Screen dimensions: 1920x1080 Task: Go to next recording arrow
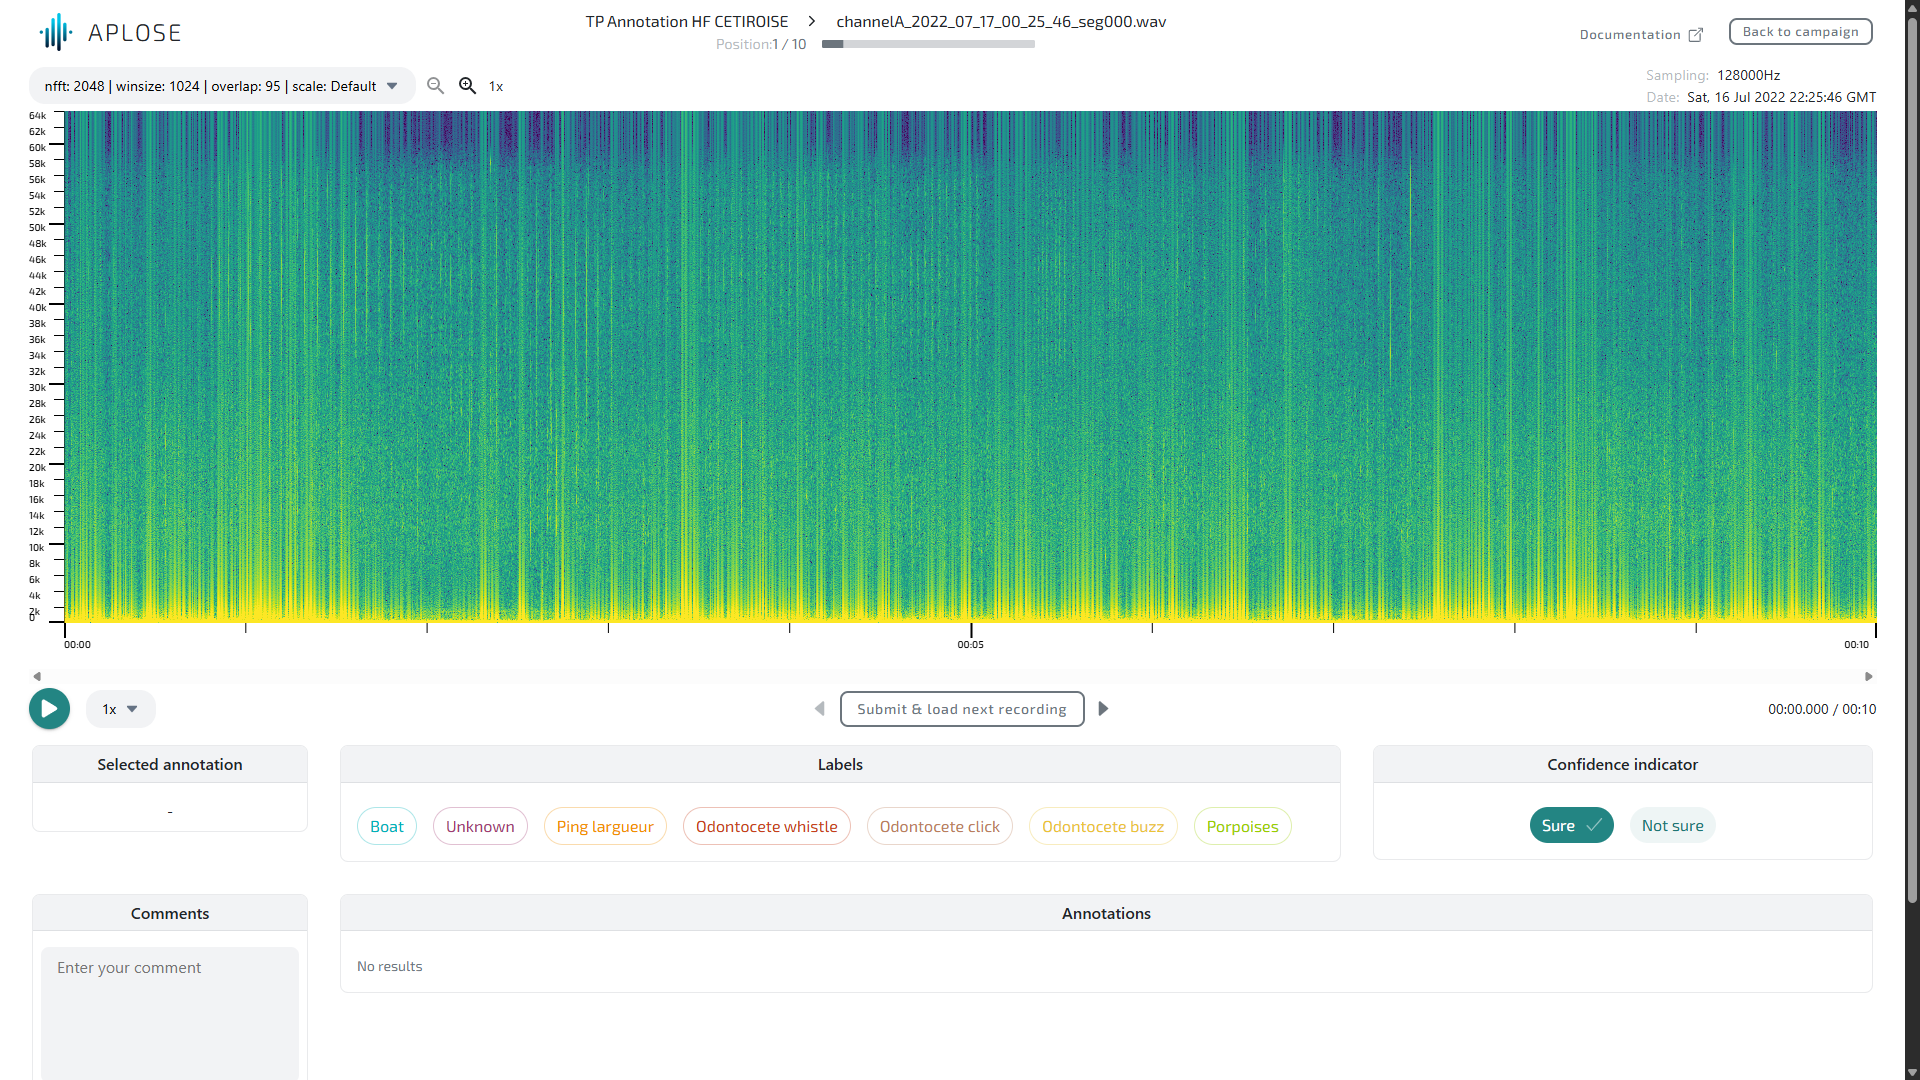point(1103,709)
